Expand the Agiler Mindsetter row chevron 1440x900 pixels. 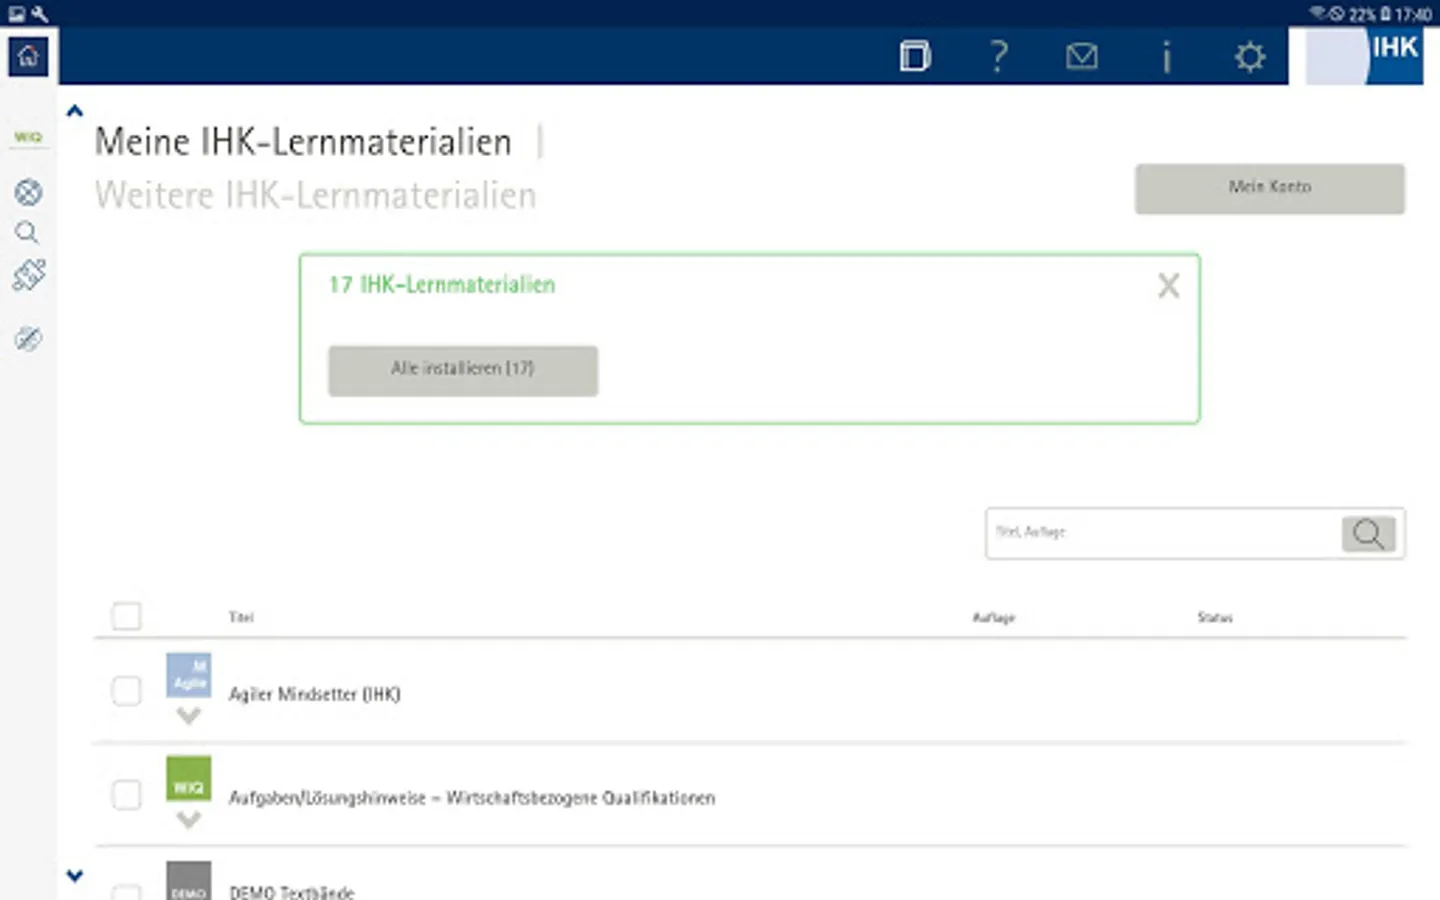[x=188, y=716]
